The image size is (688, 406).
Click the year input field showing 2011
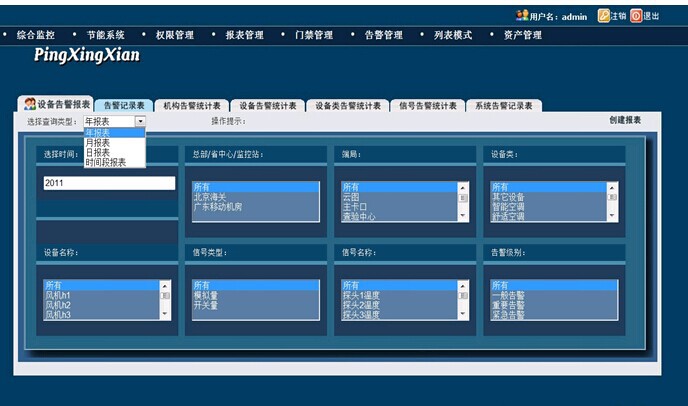click(109, 183)
